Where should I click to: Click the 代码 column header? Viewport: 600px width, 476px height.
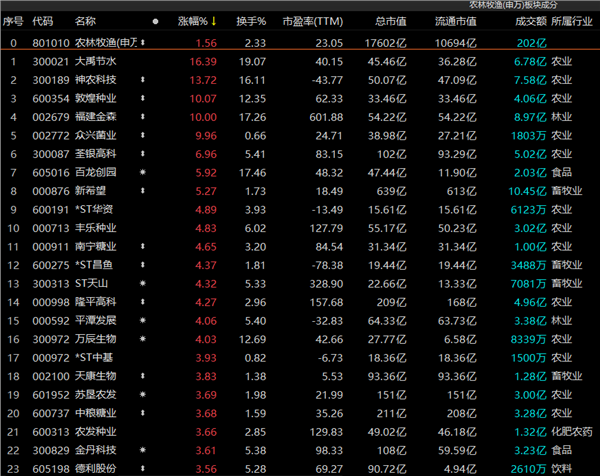(x=43, y=20)
